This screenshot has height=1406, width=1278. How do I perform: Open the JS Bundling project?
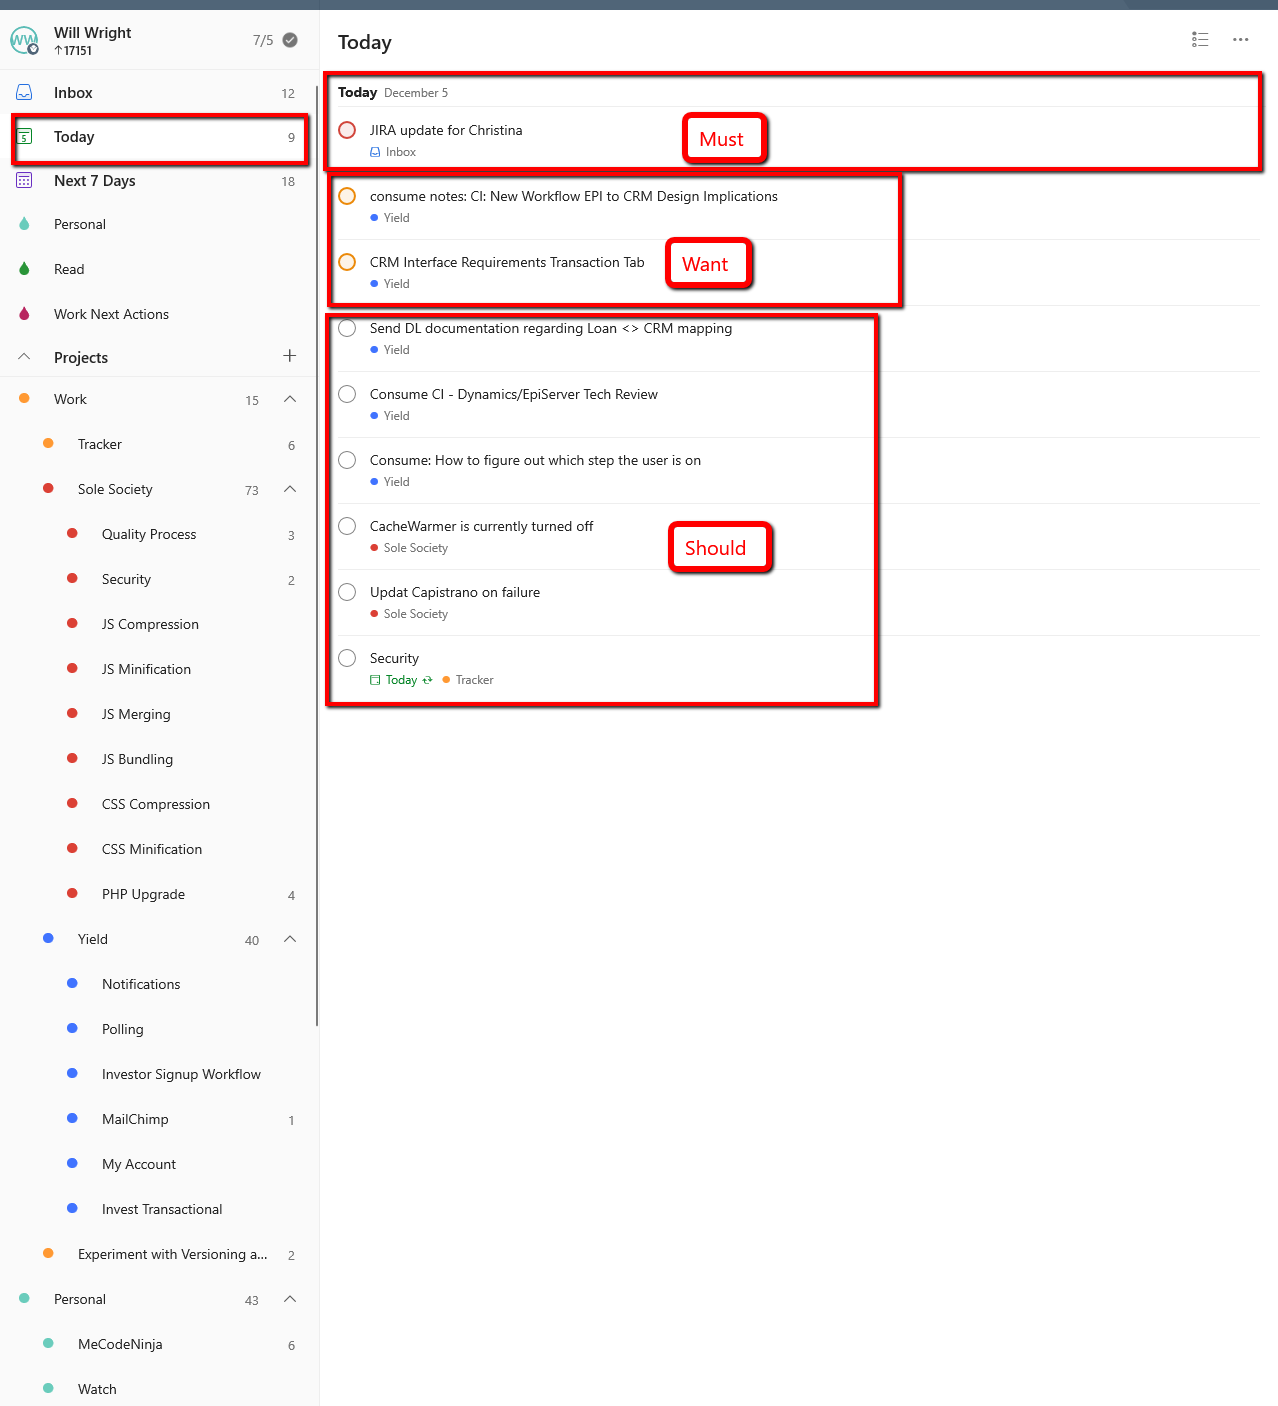[x=158, y=759]
